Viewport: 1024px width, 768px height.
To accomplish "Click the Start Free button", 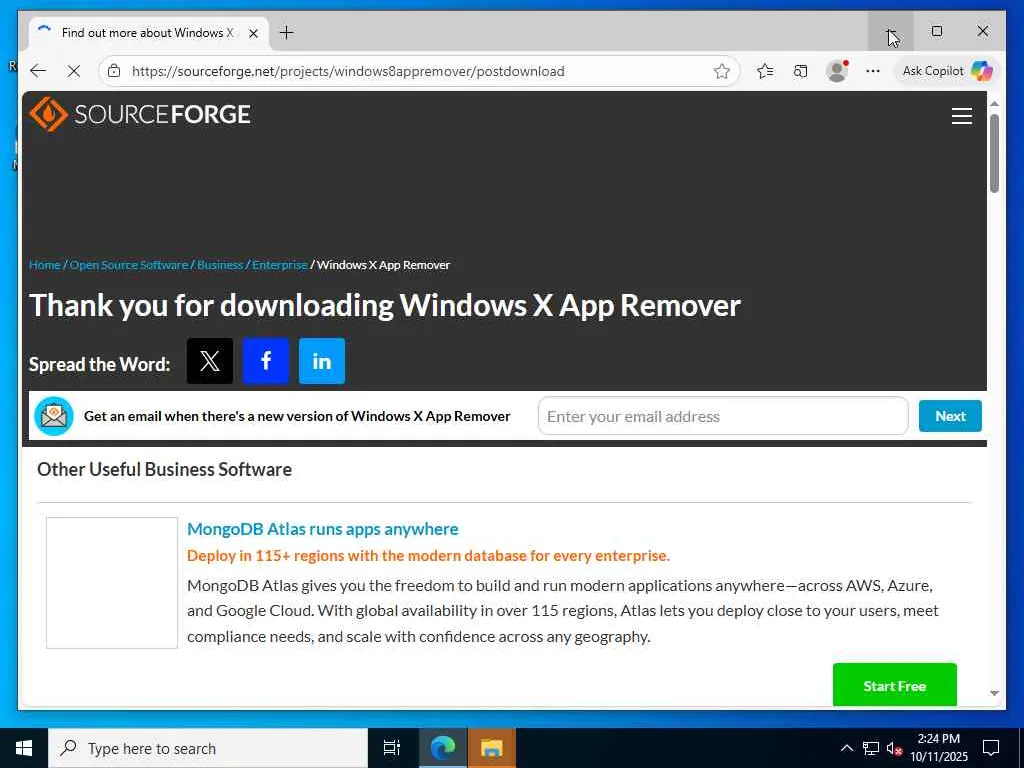I will [894, 686].
